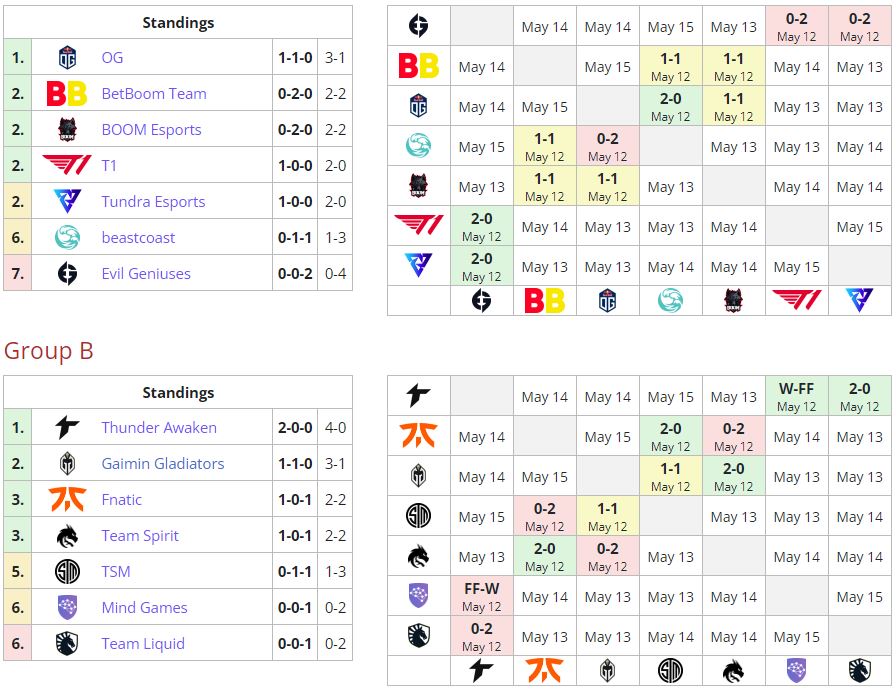The image size is (896, 691).
Task: Click Evil Geniuses logo beside its standings name
Action: click(67, 274)
